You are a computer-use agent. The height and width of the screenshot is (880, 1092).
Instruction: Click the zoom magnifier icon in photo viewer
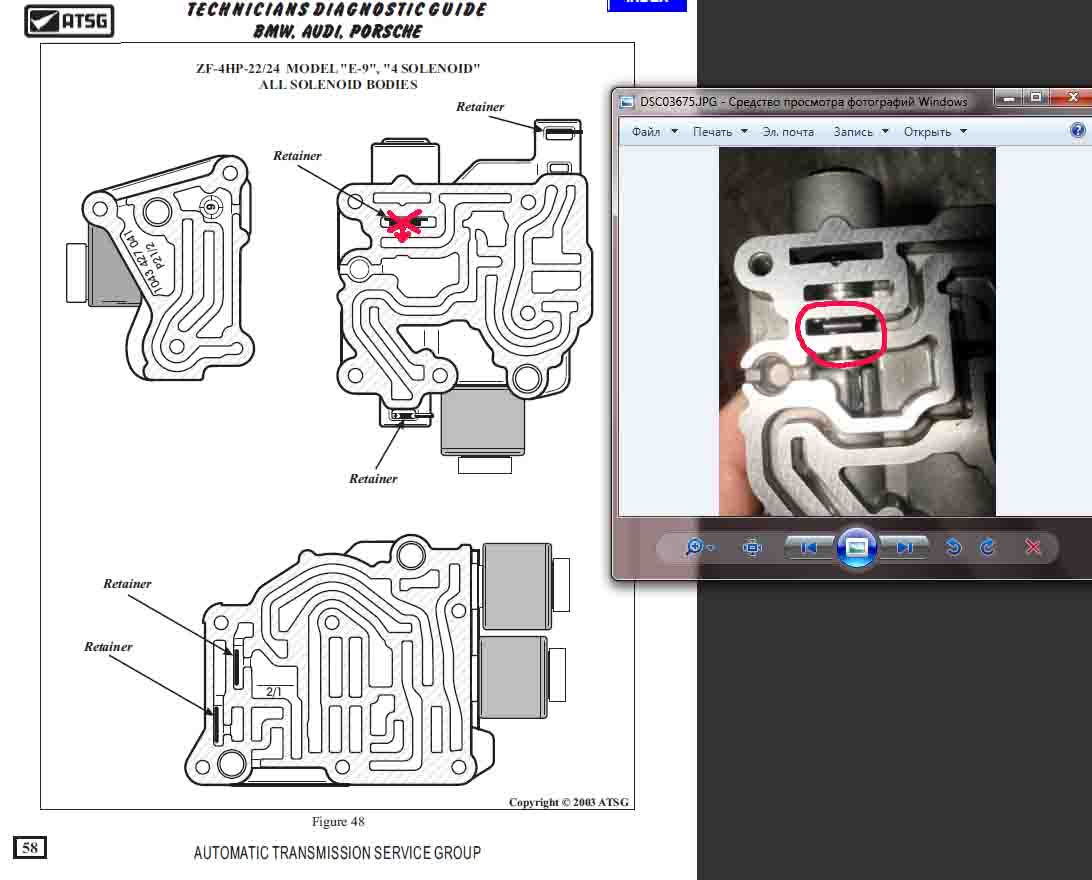point(694,547)
